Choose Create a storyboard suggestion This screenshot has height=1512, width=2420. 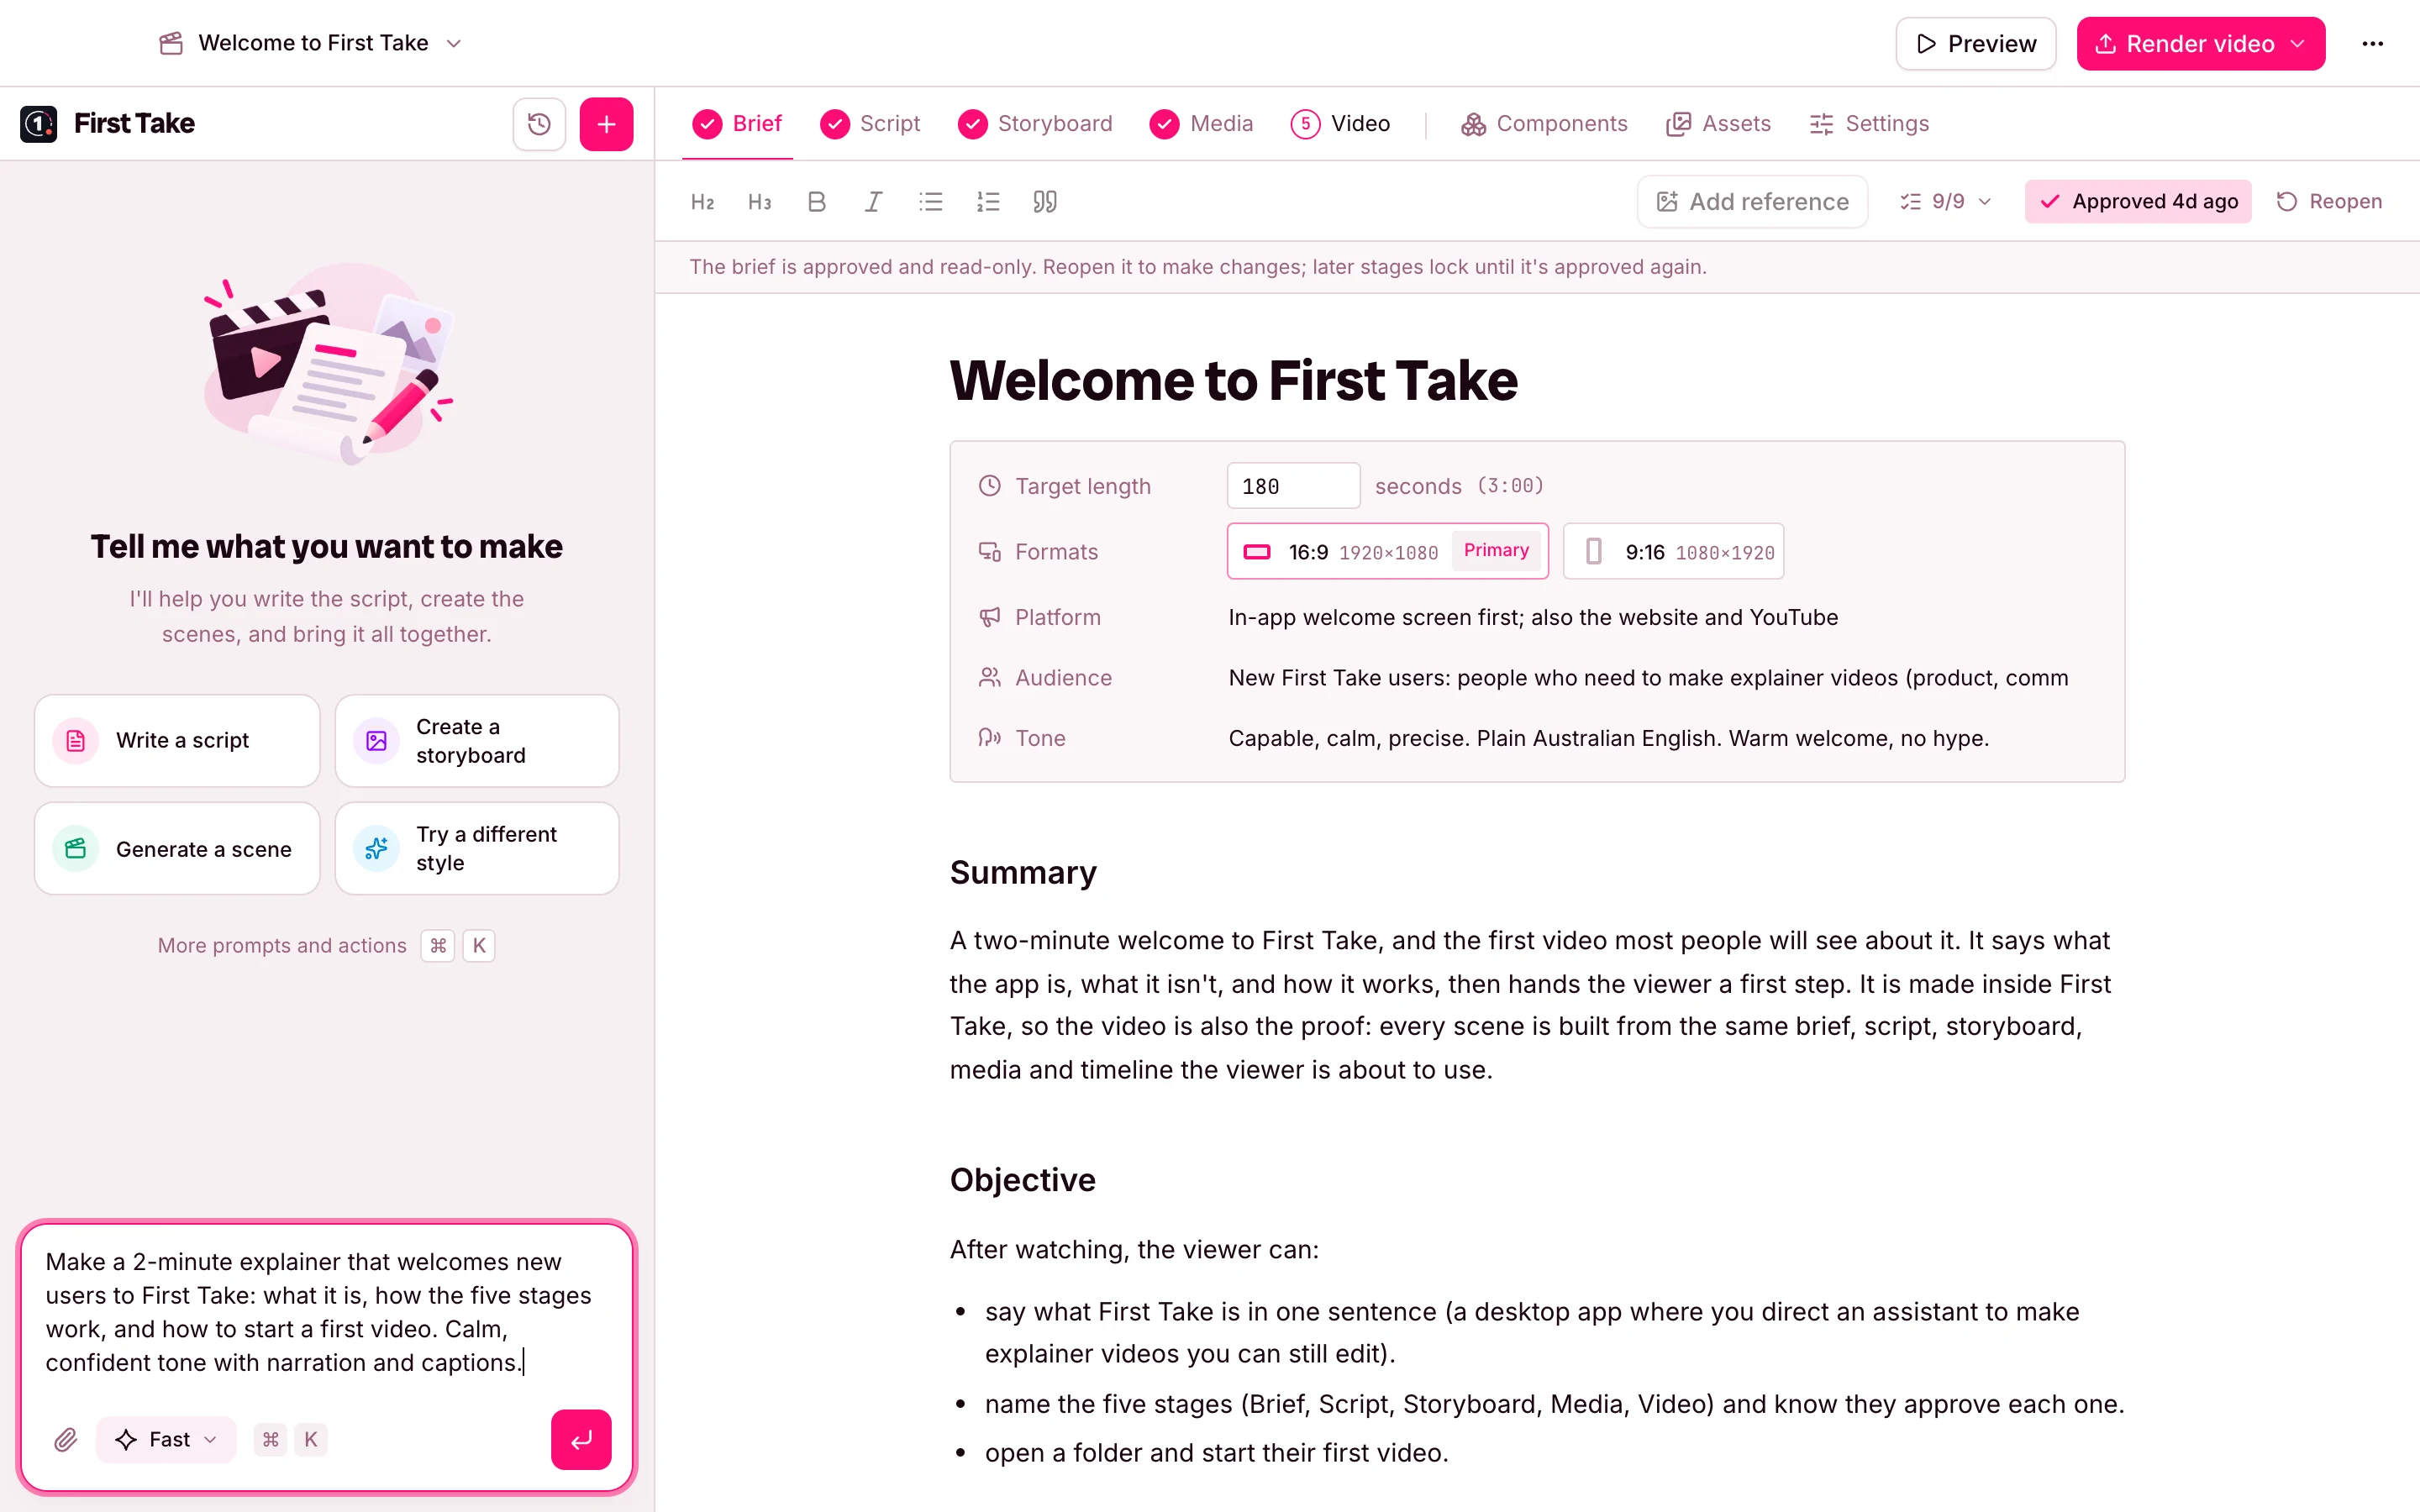pos(477,740)
